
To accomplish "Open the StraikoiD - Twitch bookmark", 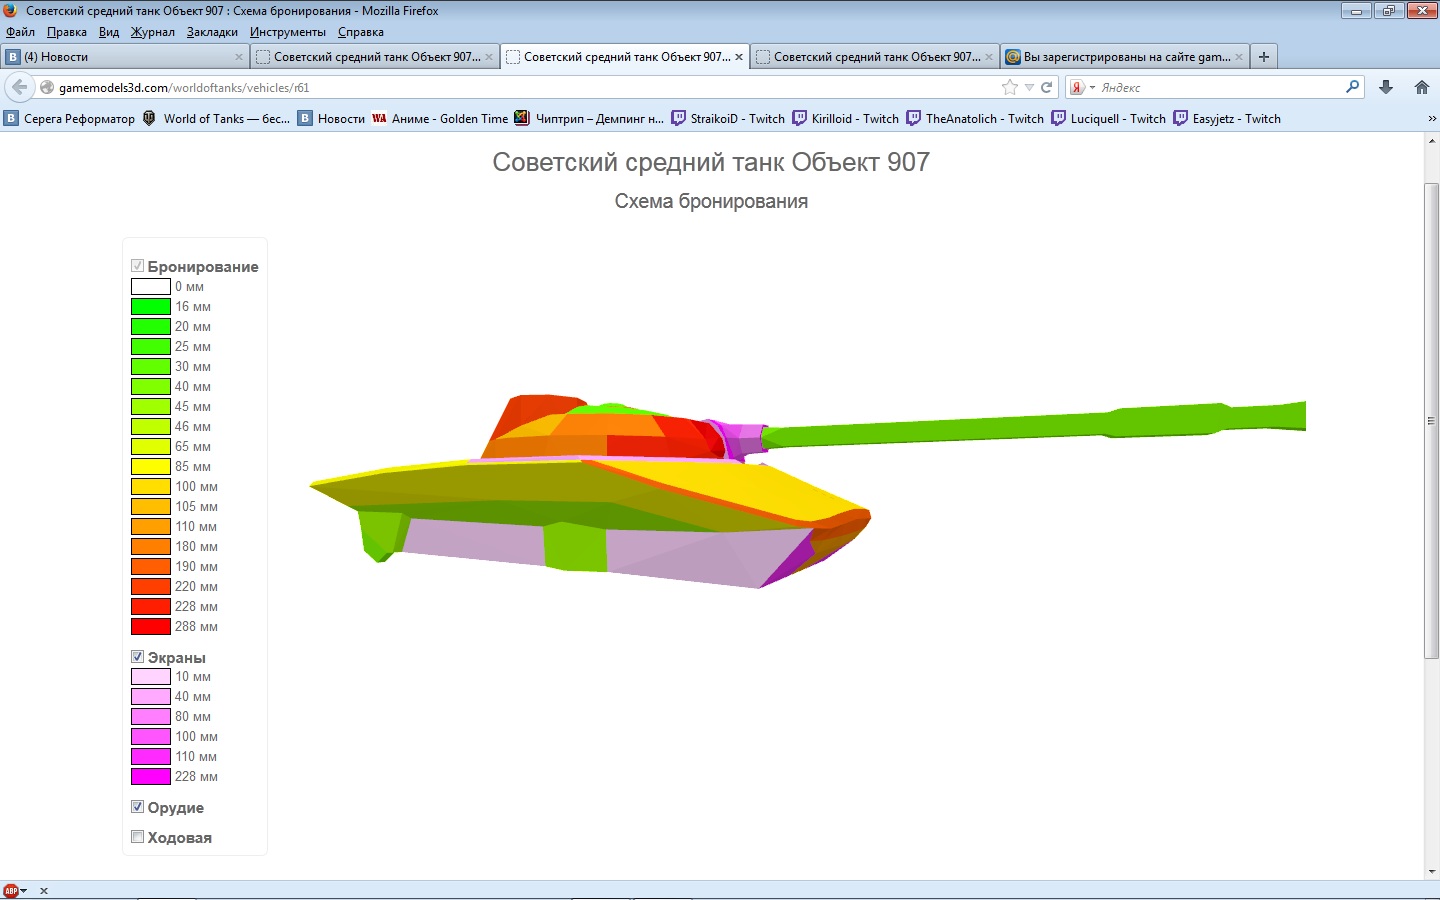I will tap(728, 118).
